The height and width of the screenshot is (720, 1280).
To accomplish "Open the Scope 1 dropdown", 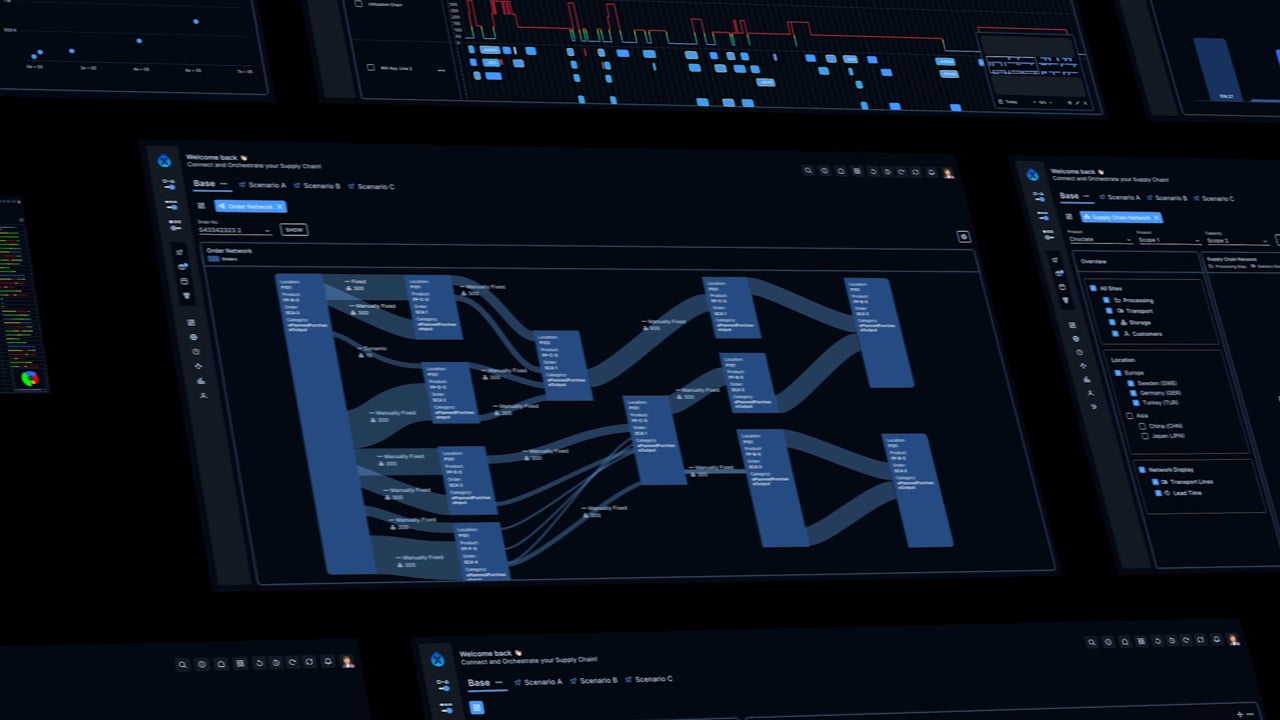I will pyautogui.click(x=1168, y=241).
